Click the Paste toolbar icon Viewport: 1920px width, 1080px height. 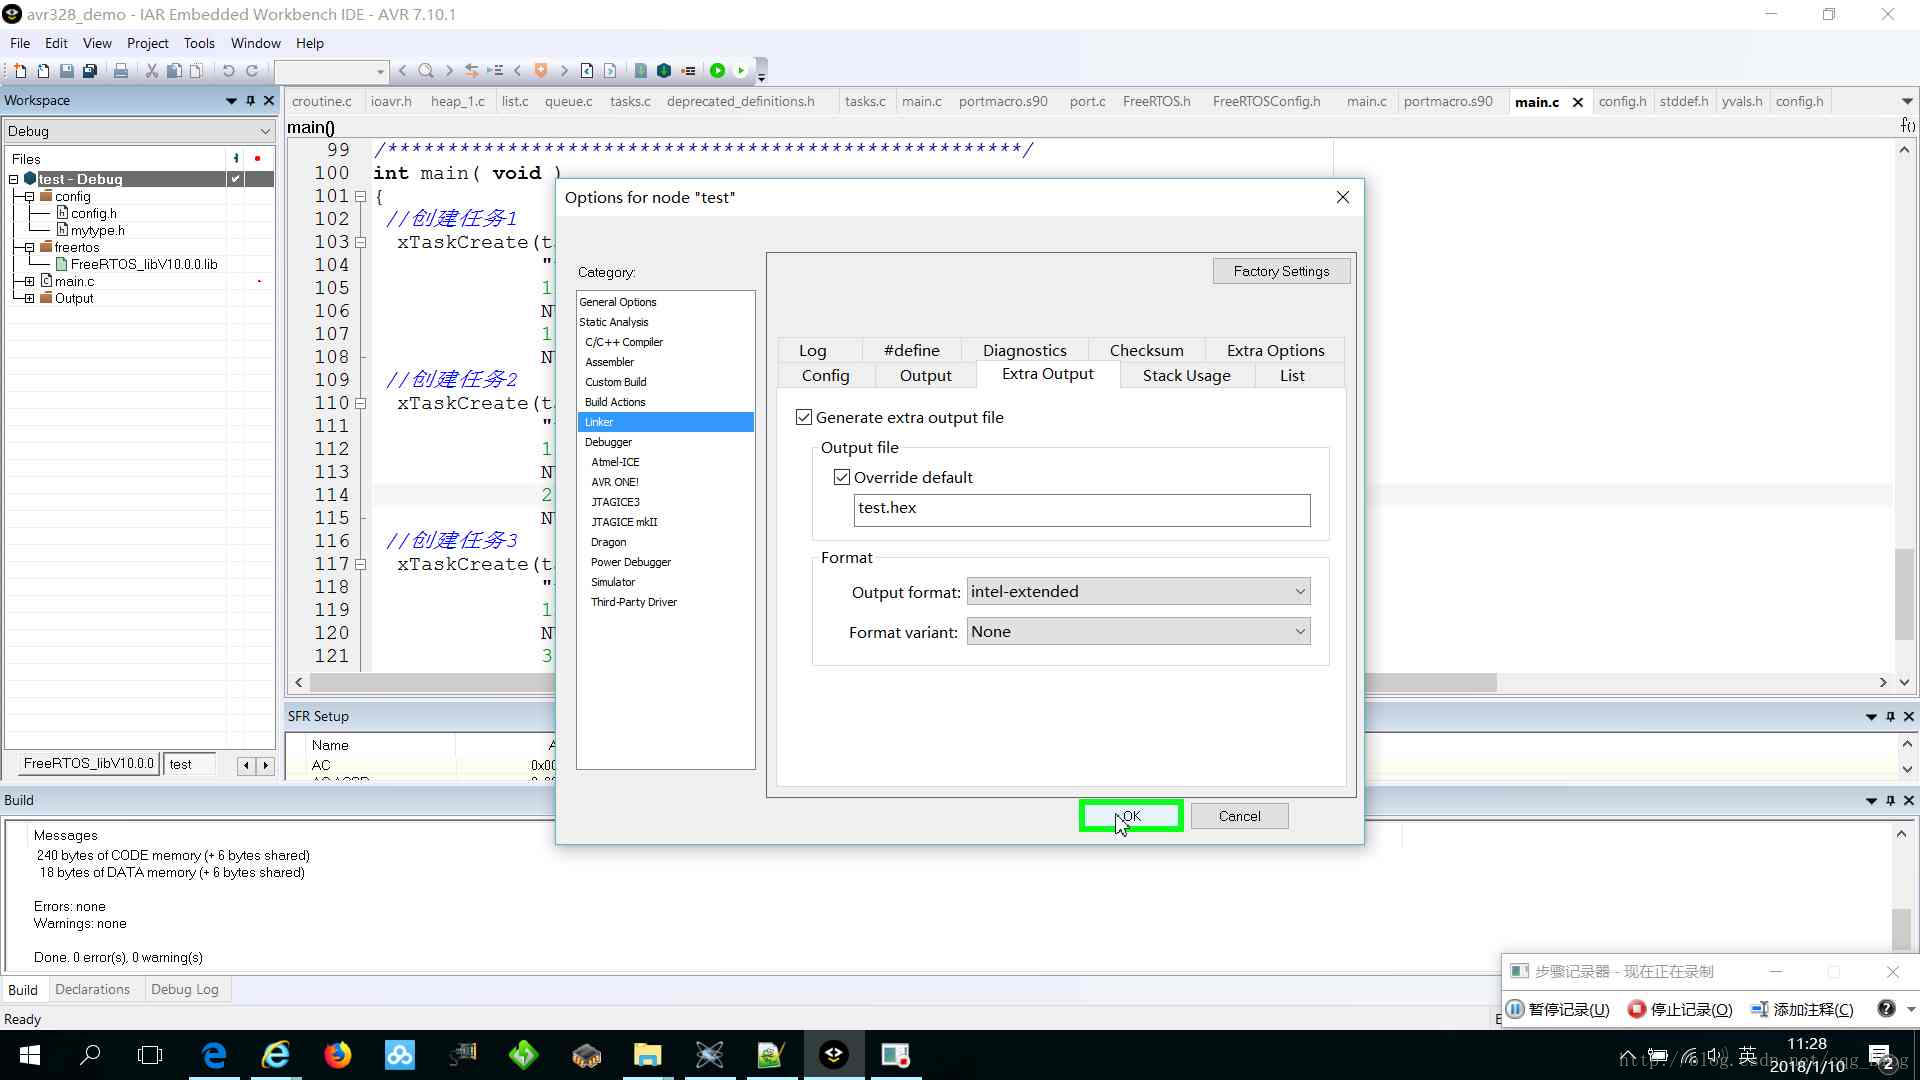click(197, 71)
